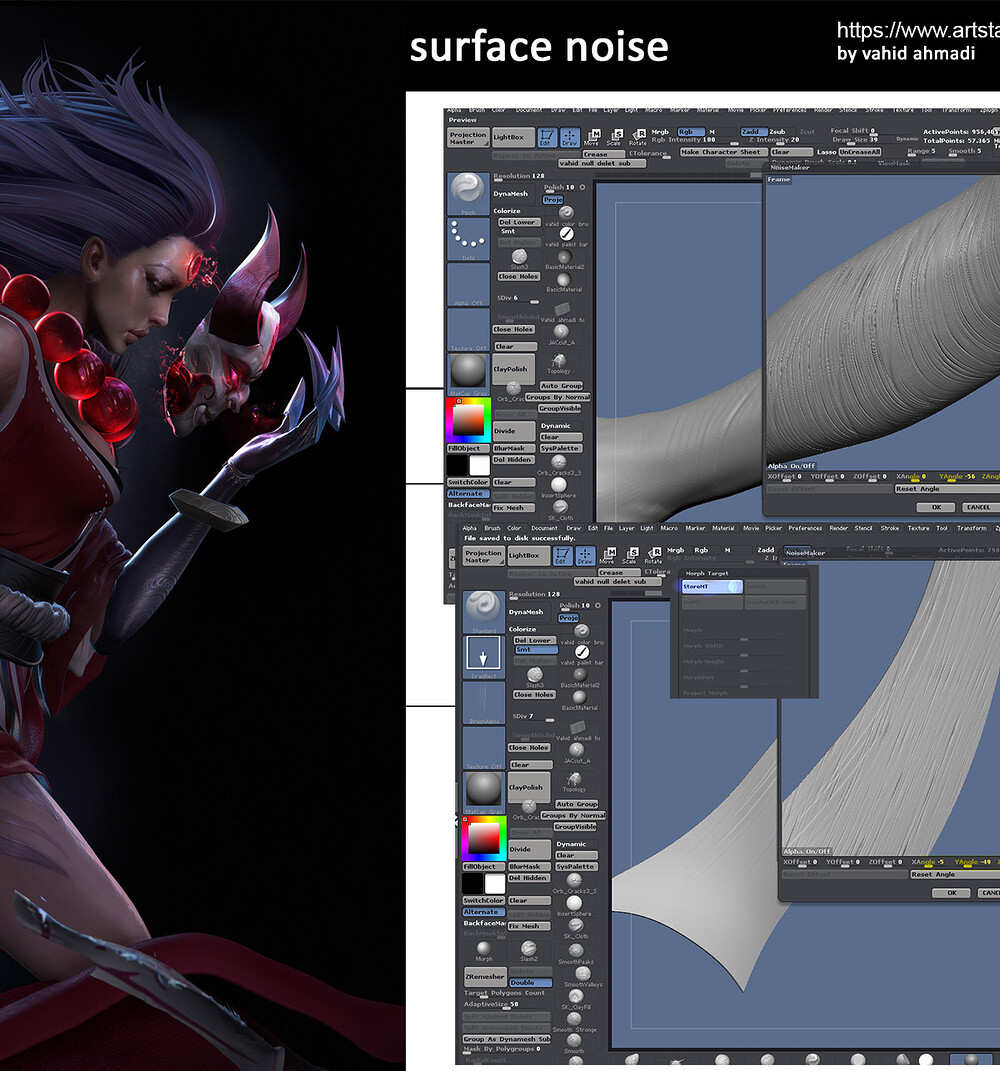Toggle Zadd mode in upper screenshot
The width and height of the screenshot is (1000, 1071).
point(753,132)
